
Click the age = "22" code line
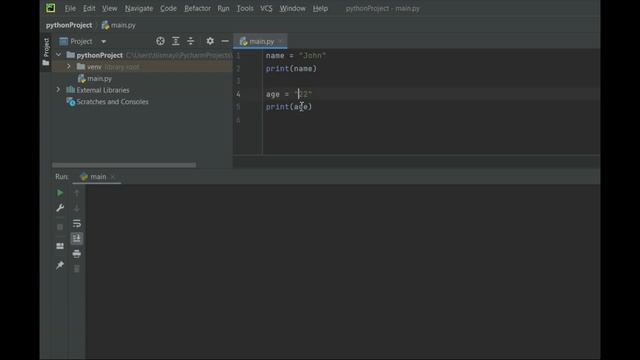[289, 94]
